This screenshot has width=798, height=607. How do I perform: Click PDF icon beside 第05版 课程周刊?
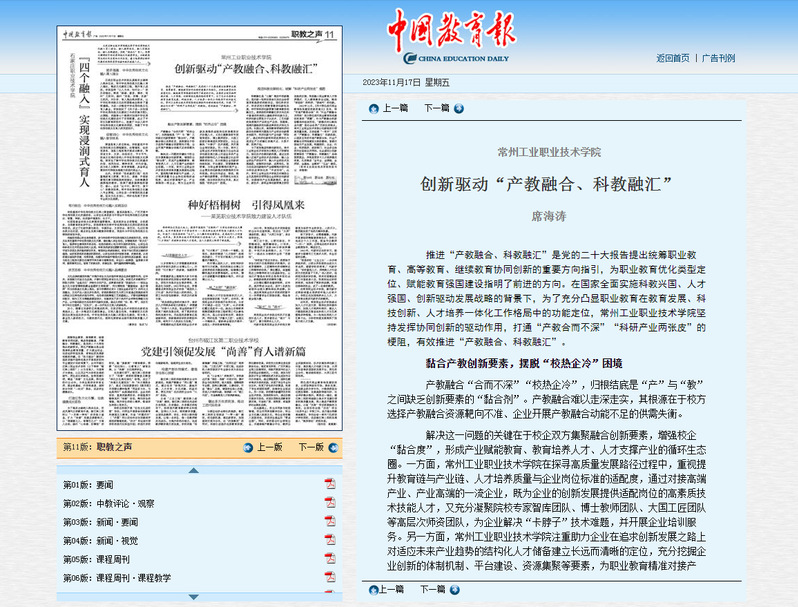click(x=329, y=559)
